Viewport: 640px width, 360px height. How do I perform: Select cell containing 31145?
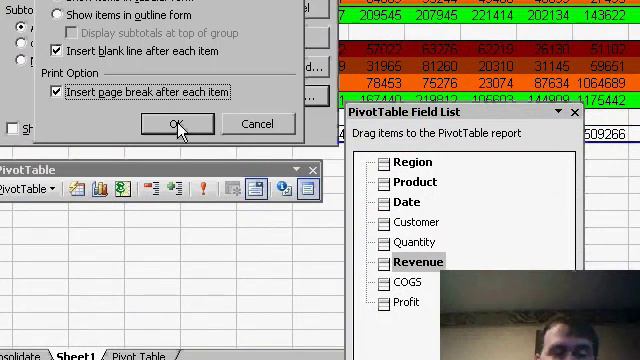click(x=544, y=66)
